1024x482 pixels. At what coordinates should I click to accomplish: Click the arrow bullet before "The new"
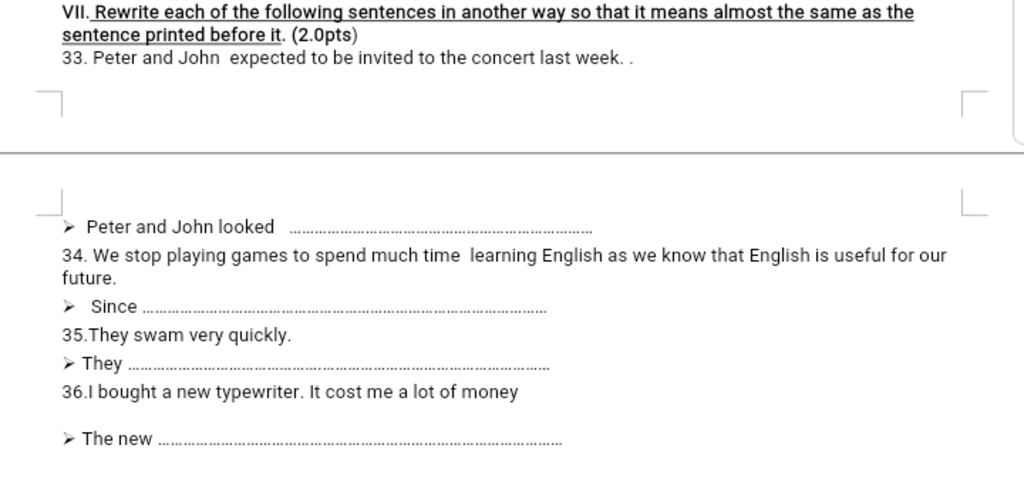(x=68, y=438)
